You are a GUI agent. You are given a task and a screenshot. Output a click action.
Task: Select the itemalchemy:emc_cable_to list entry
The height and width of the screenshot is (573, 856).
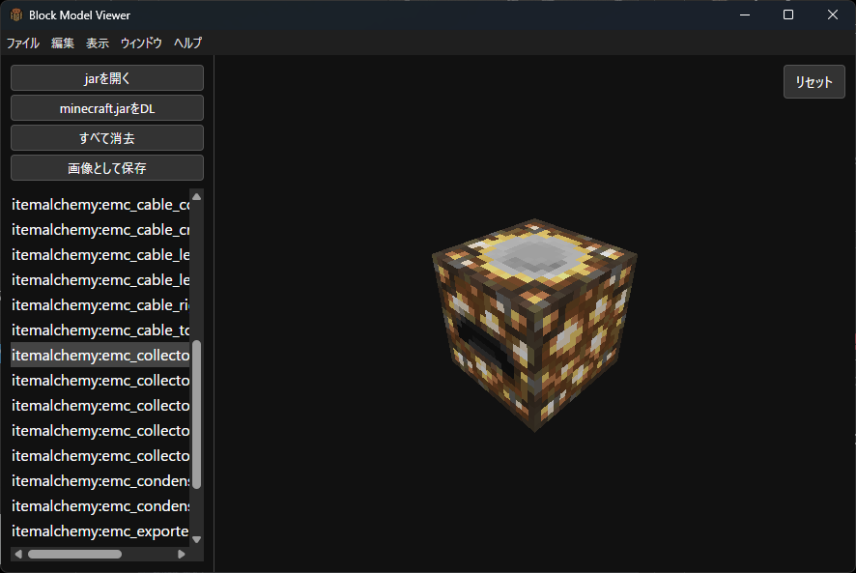[100, 330]
